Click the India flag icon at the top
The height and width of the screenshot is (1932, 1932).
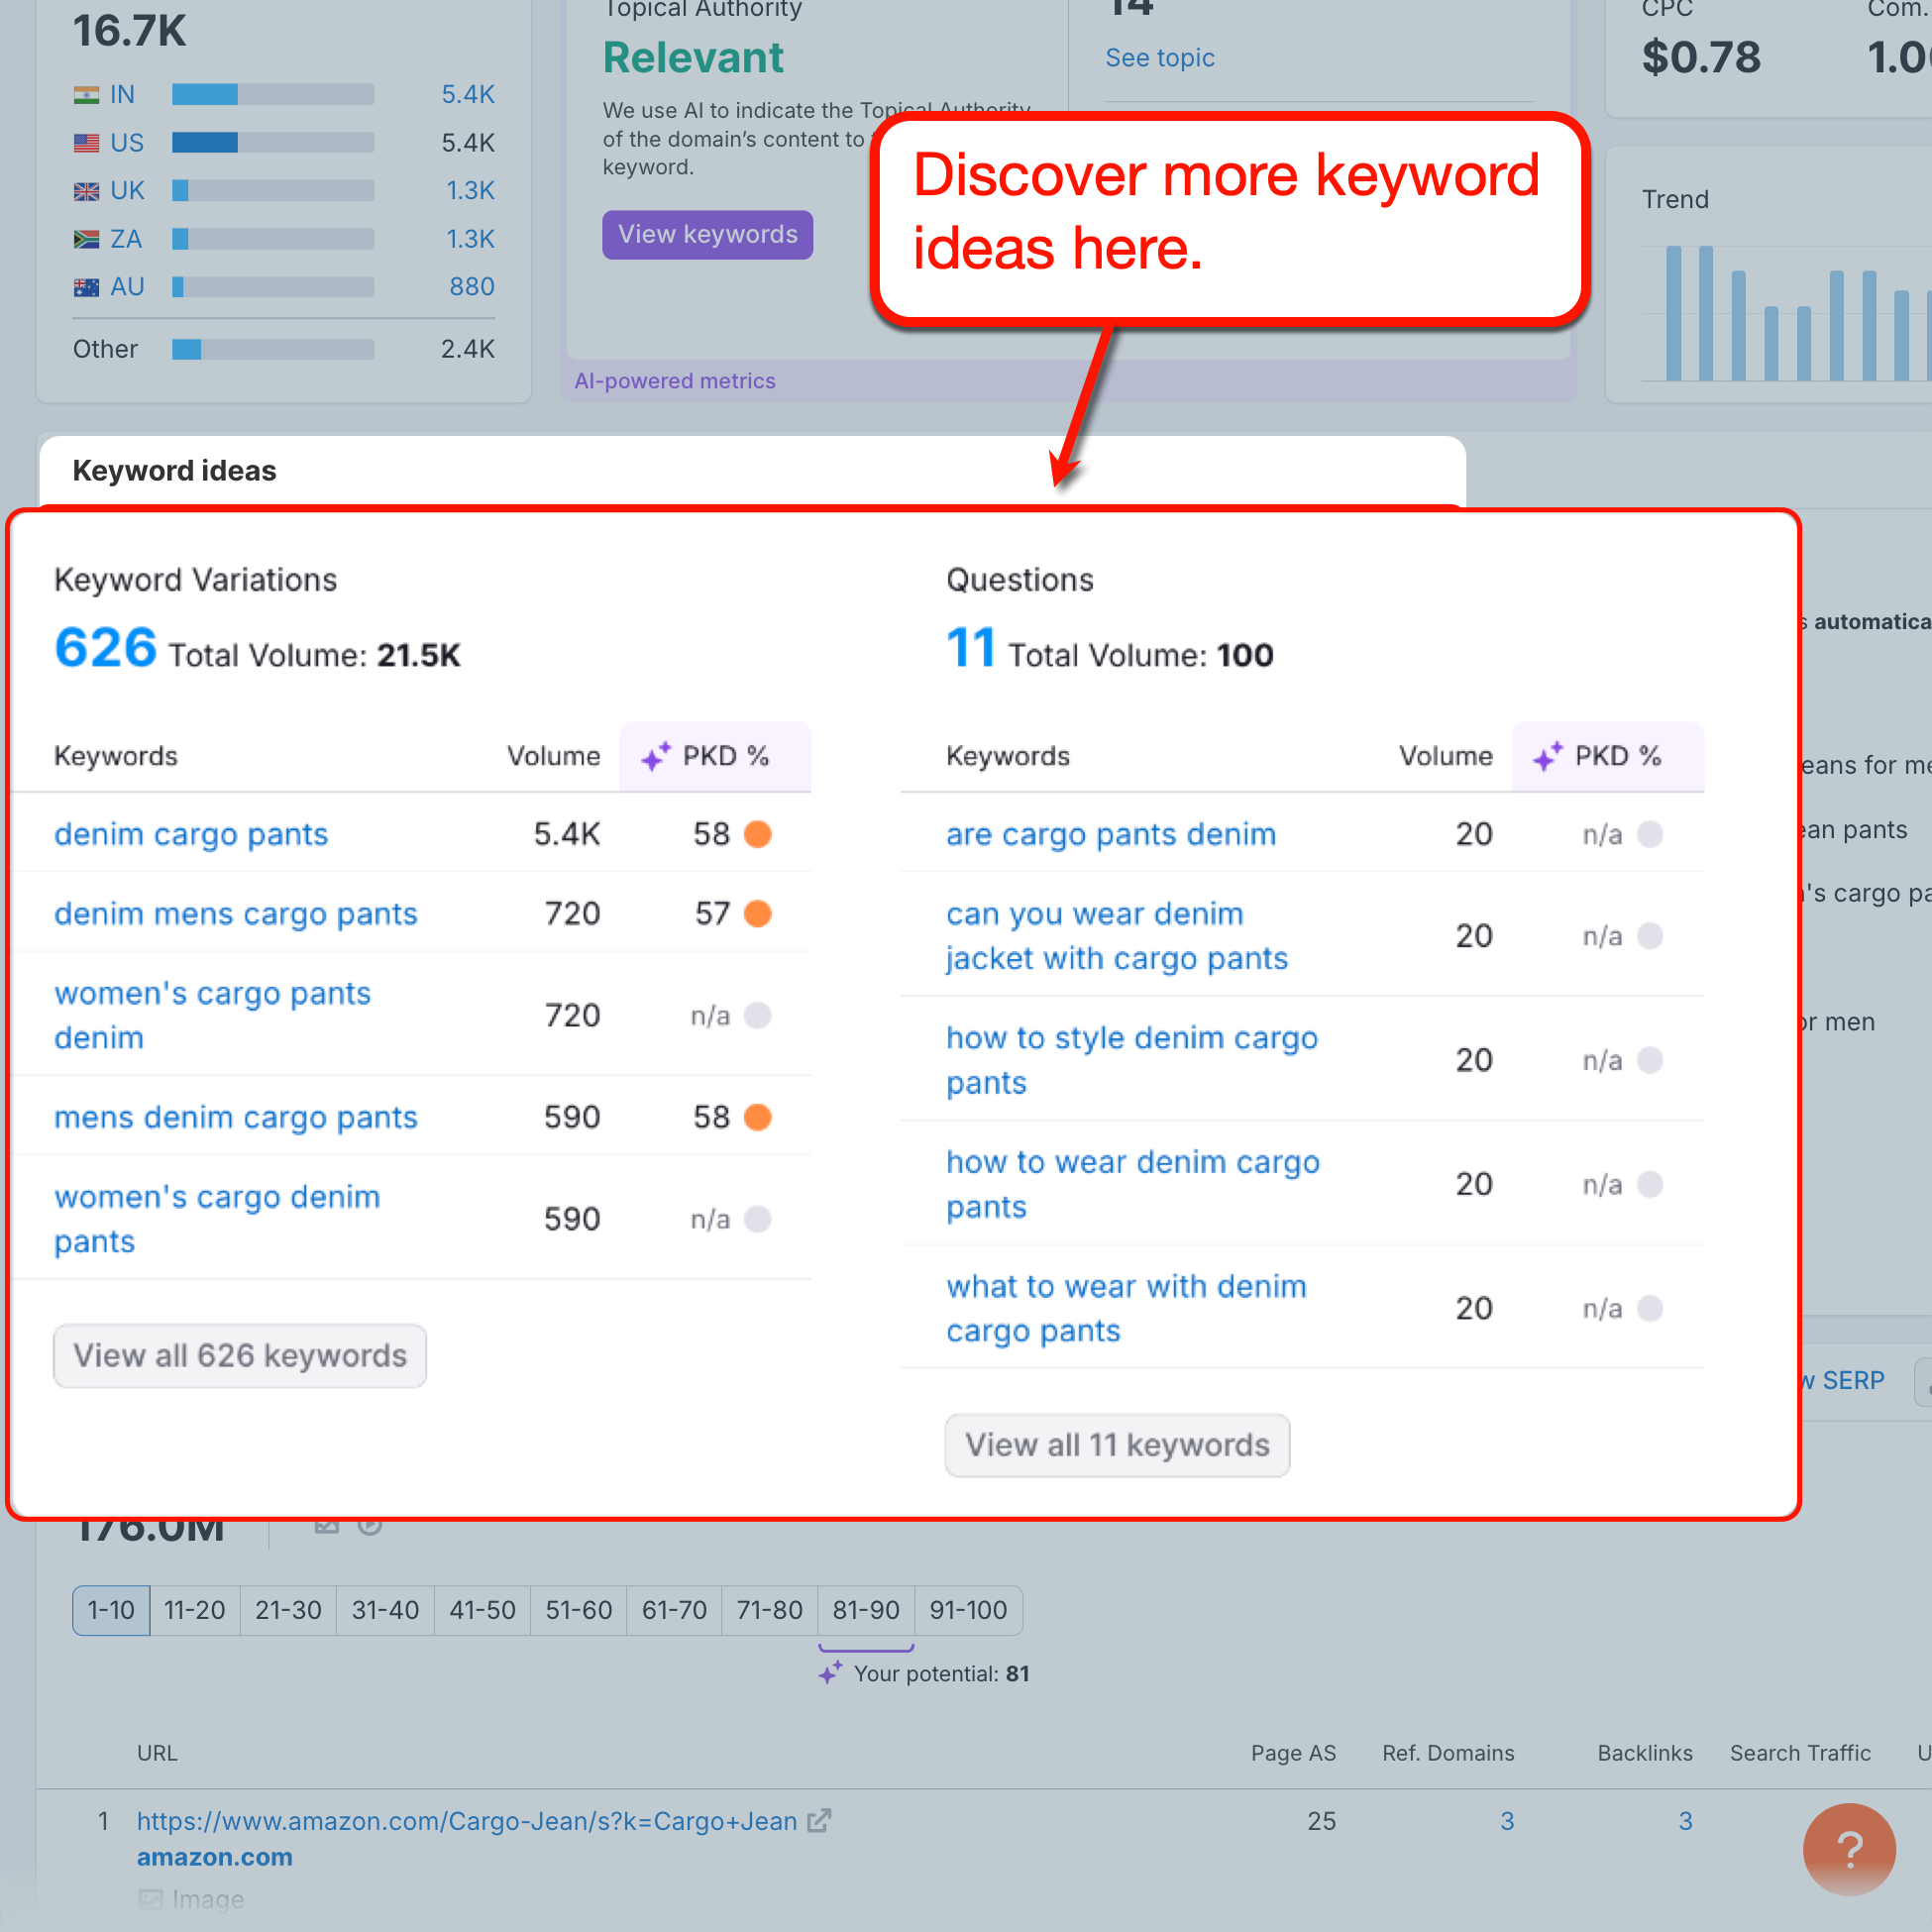click(x=86, y=93)
